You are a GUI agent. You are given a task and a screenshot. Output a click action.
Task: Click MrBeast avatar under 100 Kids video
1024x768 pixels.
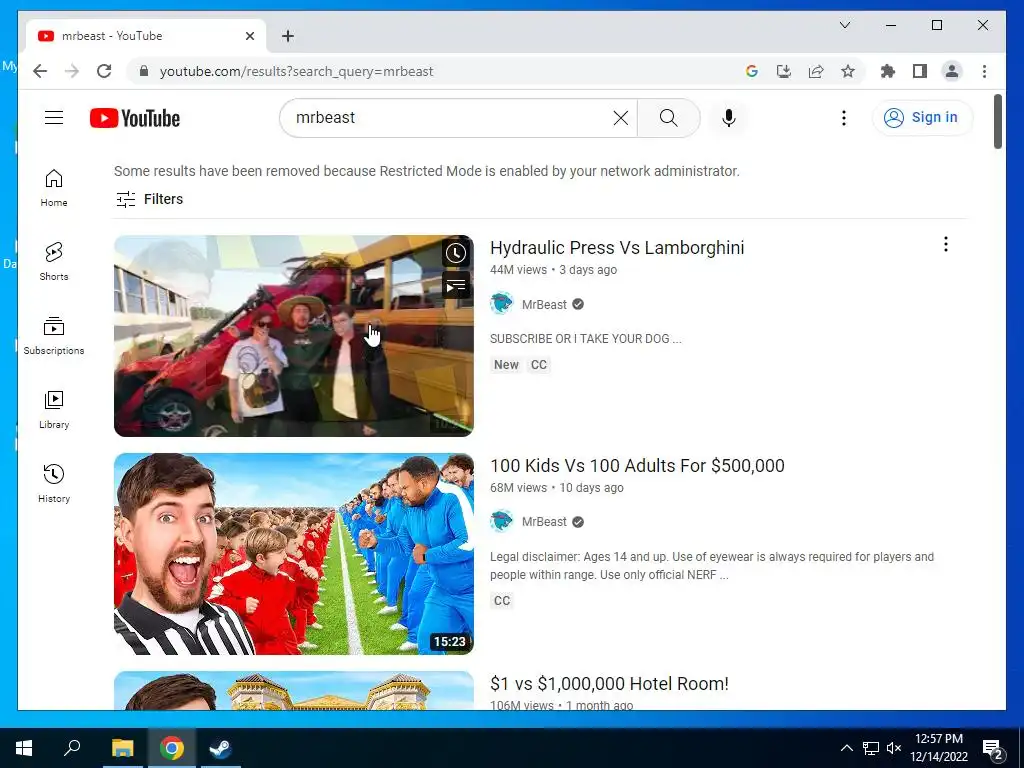pyautogui.click(x=502, y=521)
